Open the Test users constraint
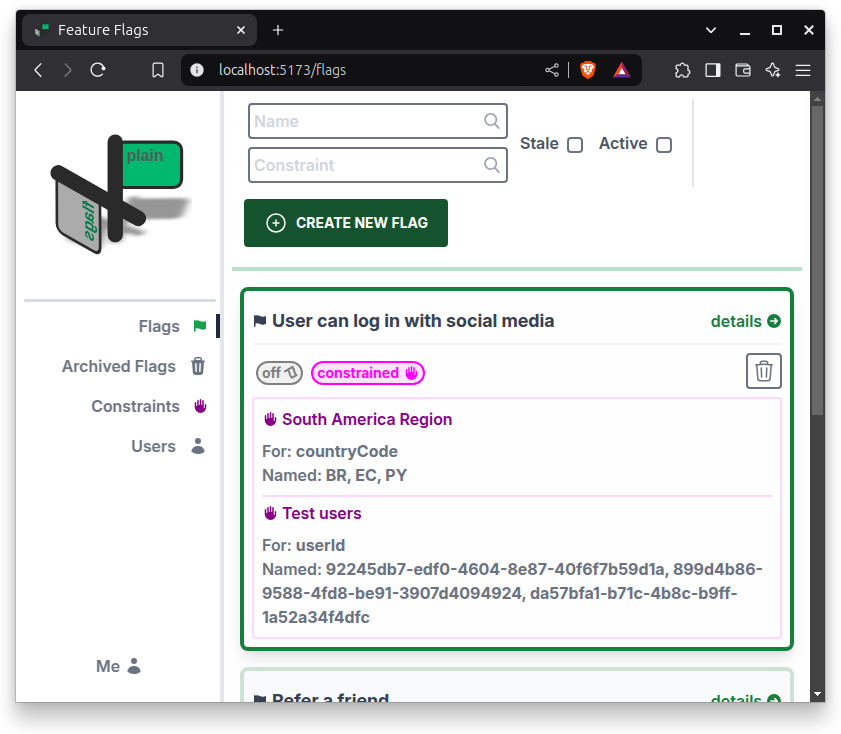 click(x=322, y=513)
